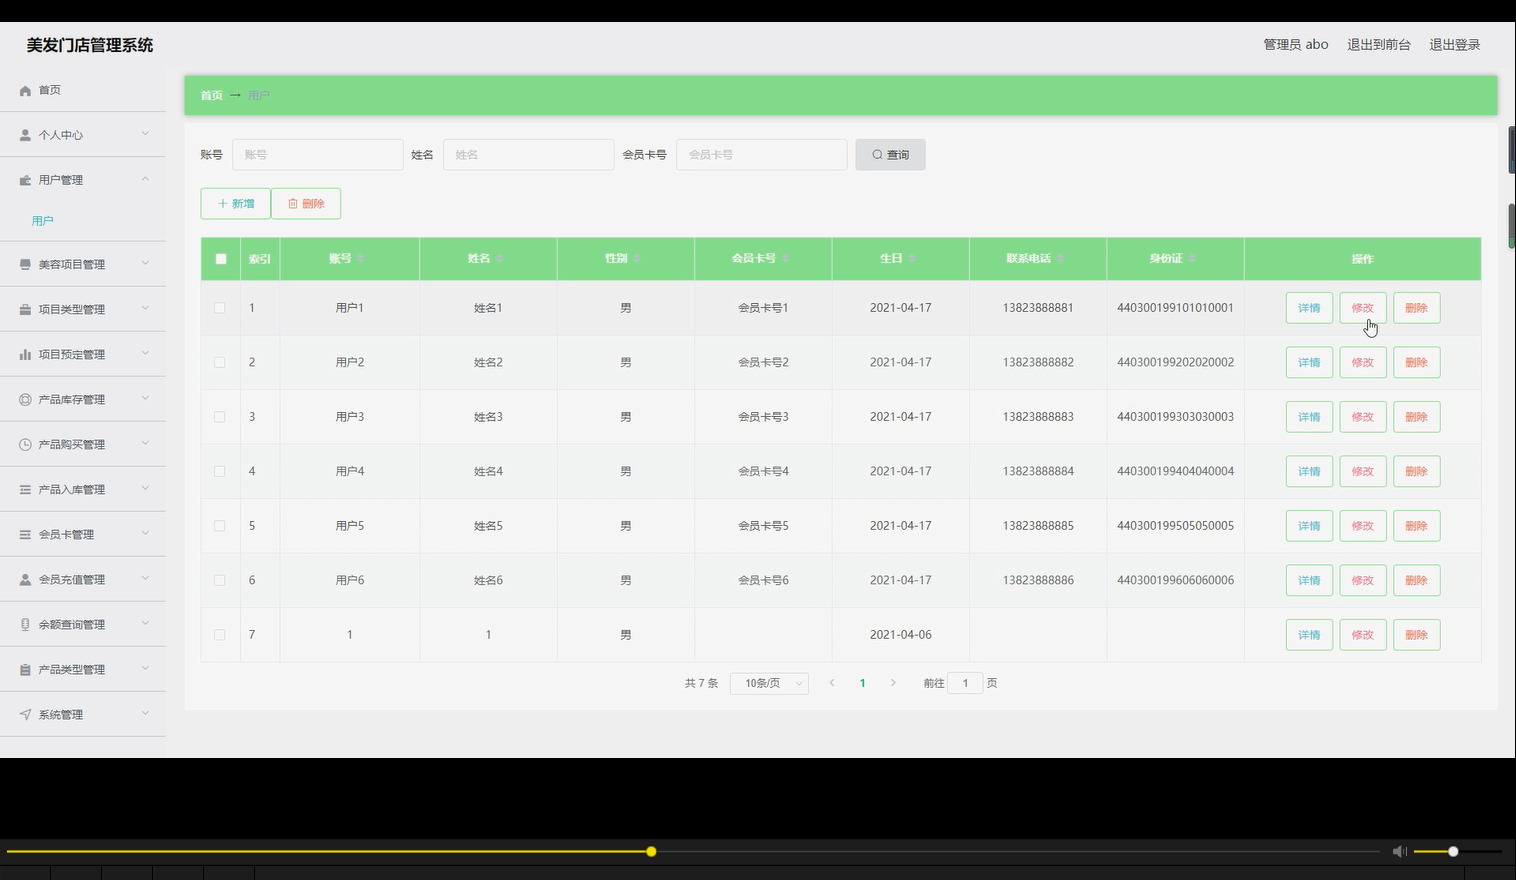The height and width of the screenshot is (880, 1516).
Task: Click the 产品库存管理 sidebar icon
Action: 25,399
